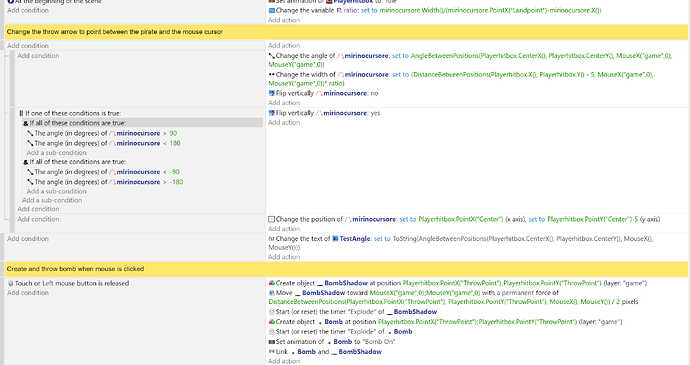690x365 pixels.
Task: Add an action below 'Flip vertically mirinocursore: no'
Action: [284, 103]
